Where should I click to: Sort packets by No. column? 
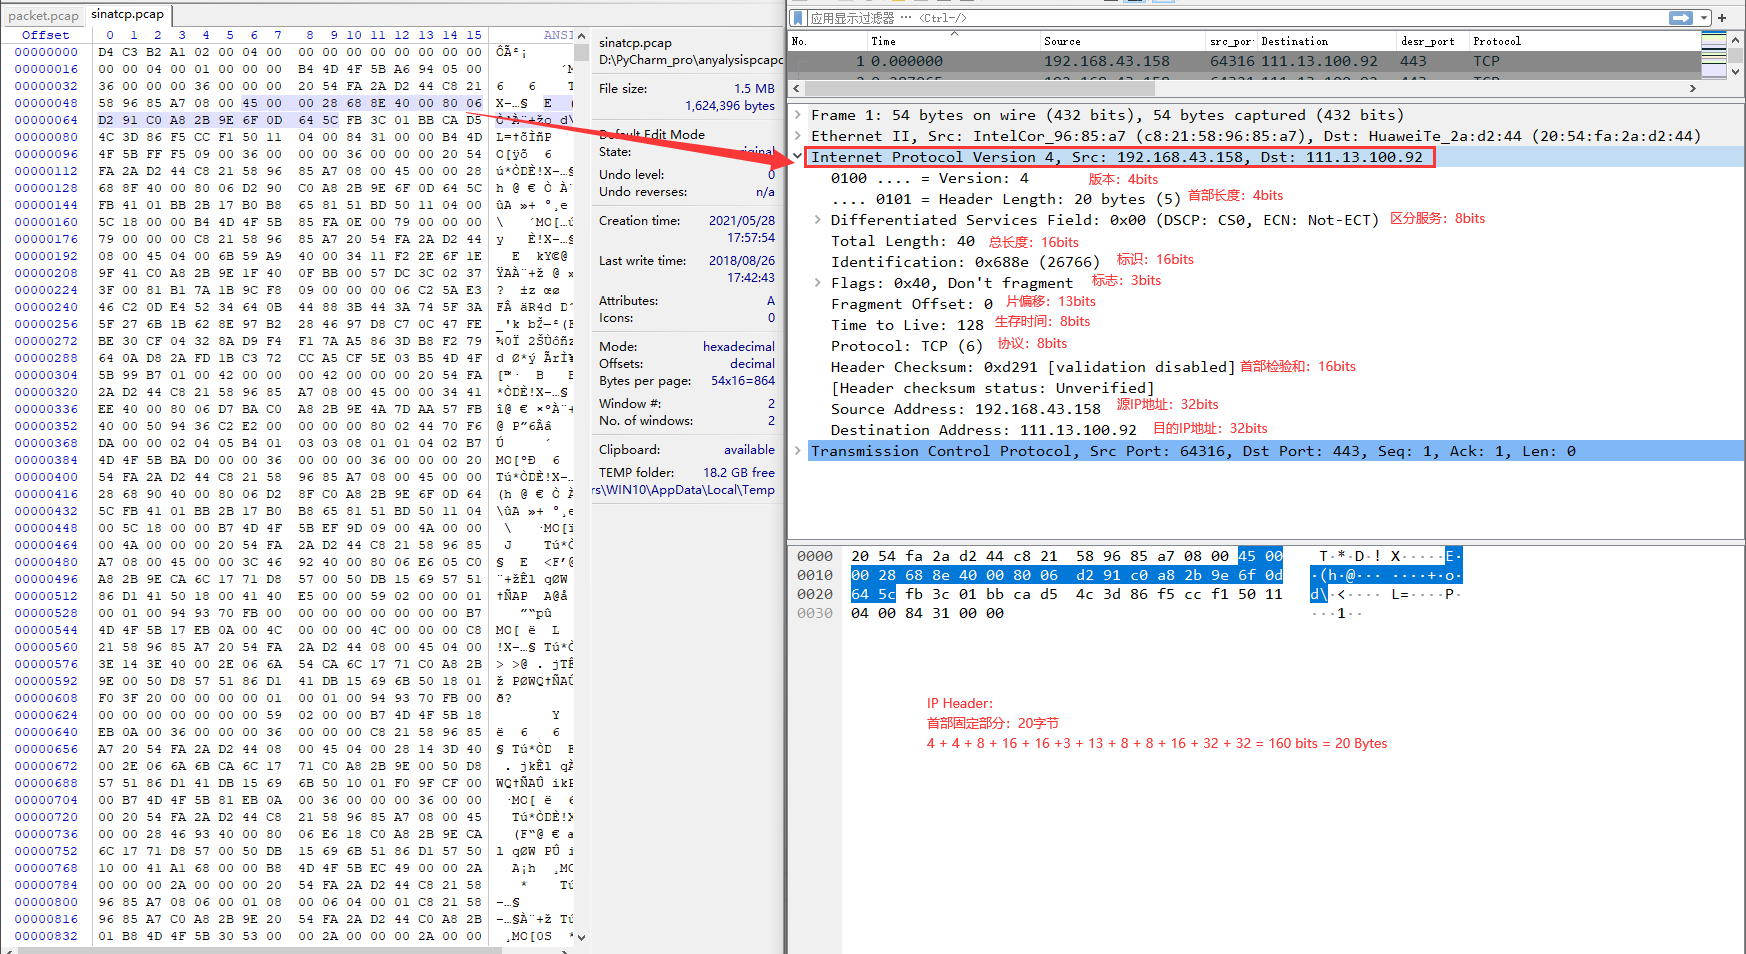(x=826, y=41)
